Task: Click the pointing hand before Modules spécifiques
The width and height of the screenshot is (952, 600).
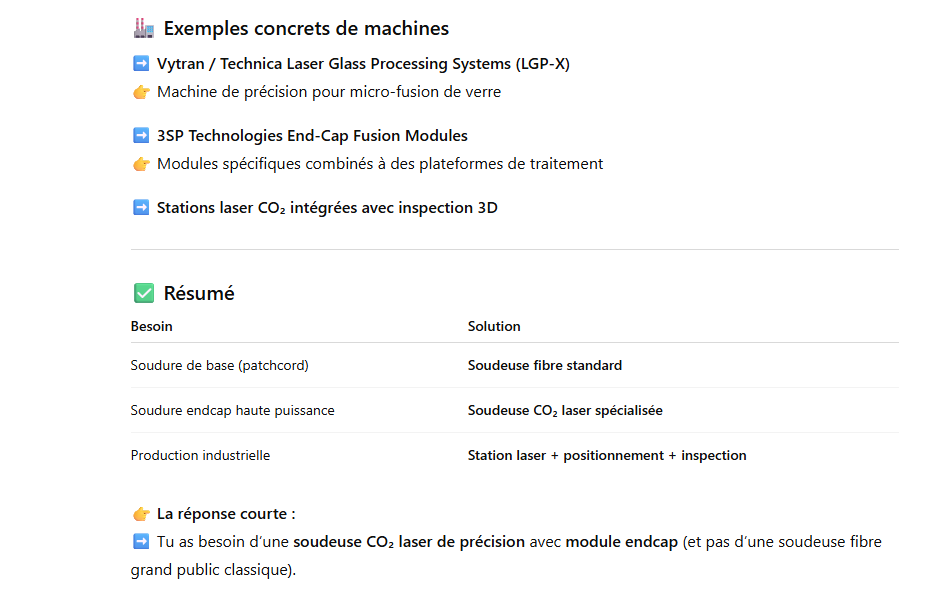Action: (x=141, y=164)
